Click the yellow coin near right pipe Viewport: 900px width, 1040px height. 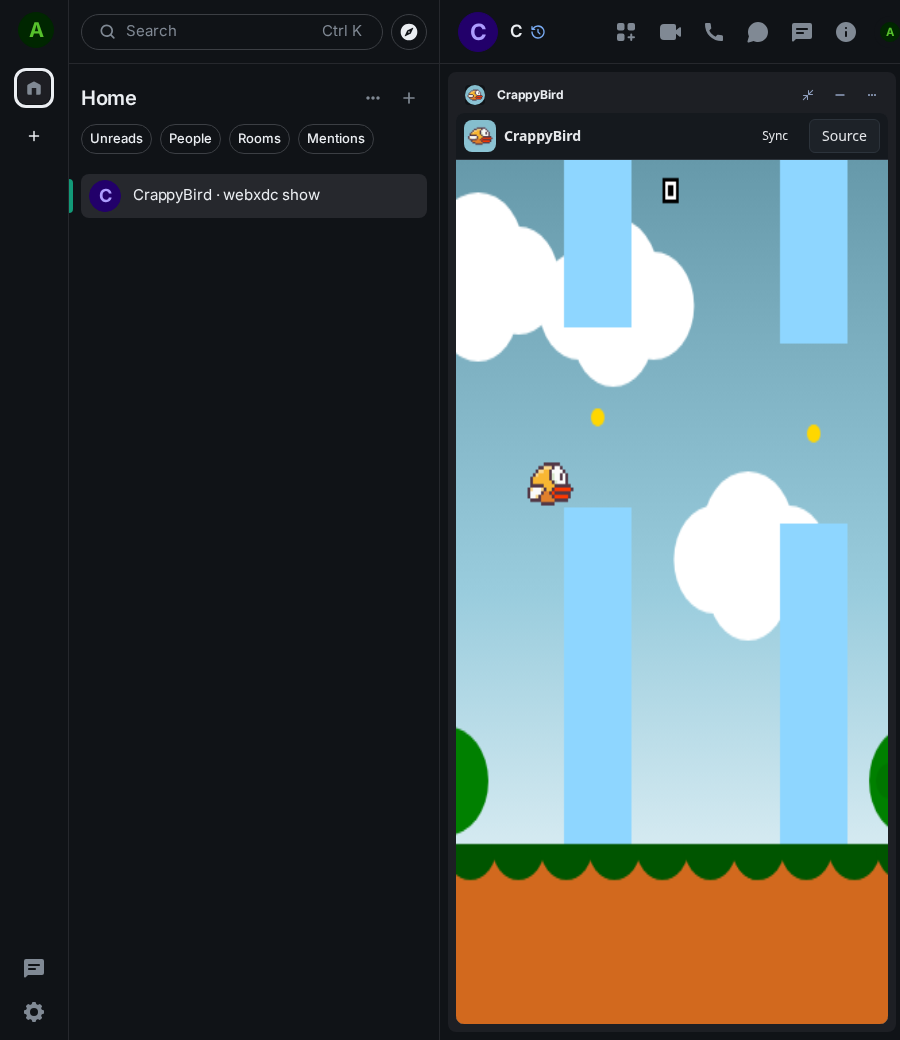click(x=814, y=434)
